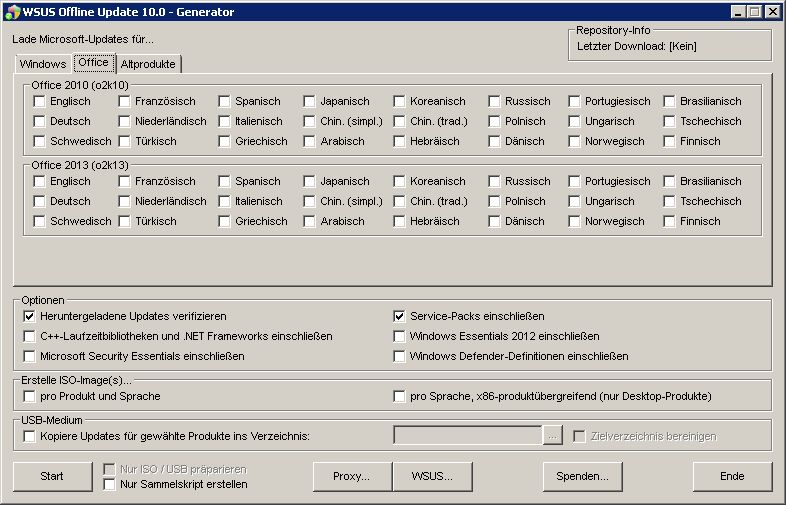
Task: Tick Polnisch for Office 2010
Action: click(x=494, y=121)
